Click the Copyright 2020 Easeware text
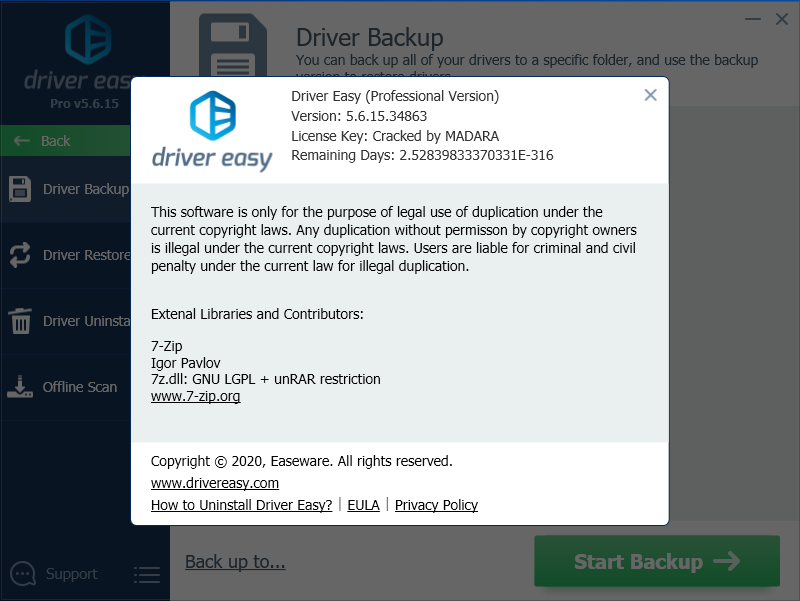800x601 pixels. [302, 461]
